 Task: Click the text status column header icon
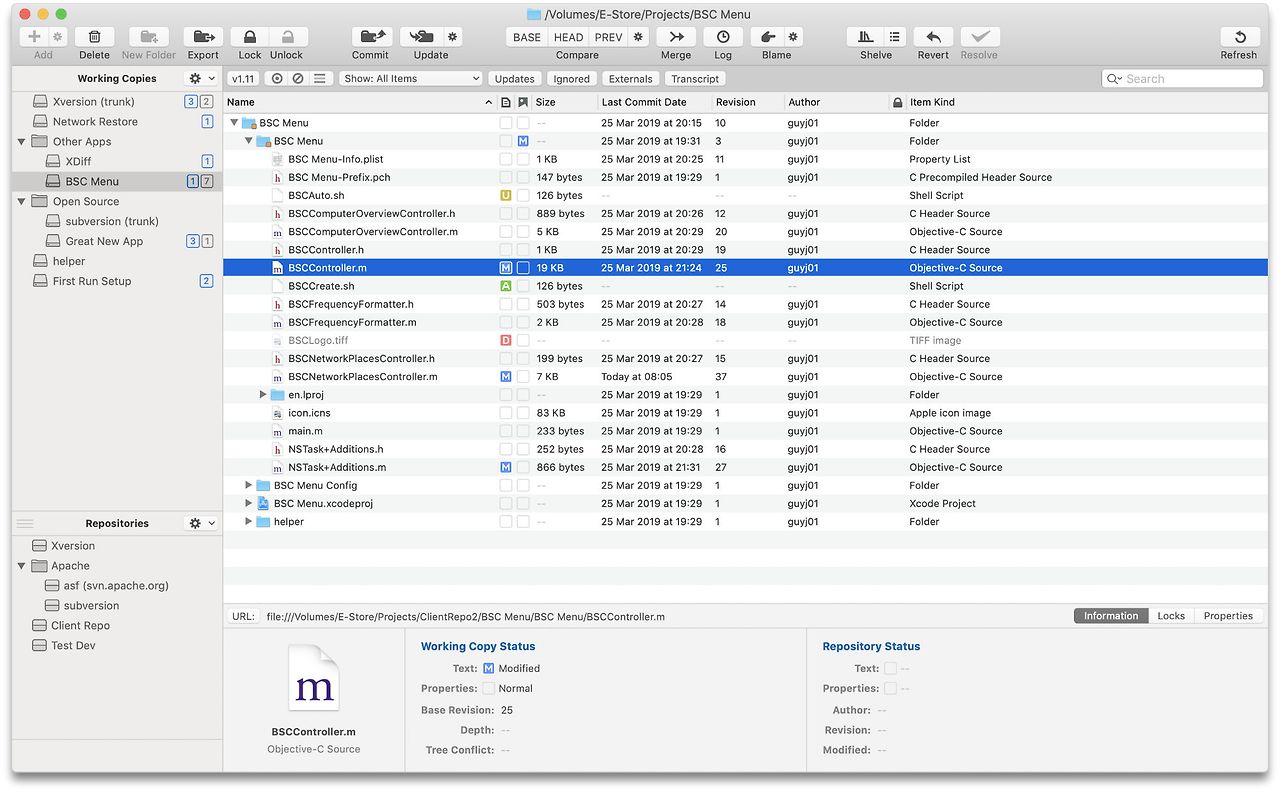click(x=506, y=102)
